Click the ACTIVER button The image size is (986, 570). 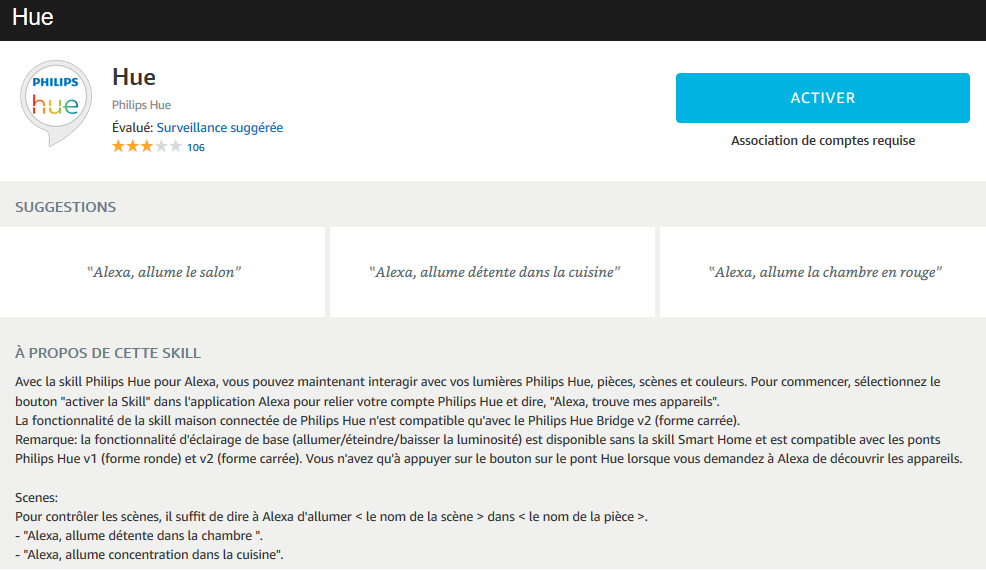coord(823,98)
